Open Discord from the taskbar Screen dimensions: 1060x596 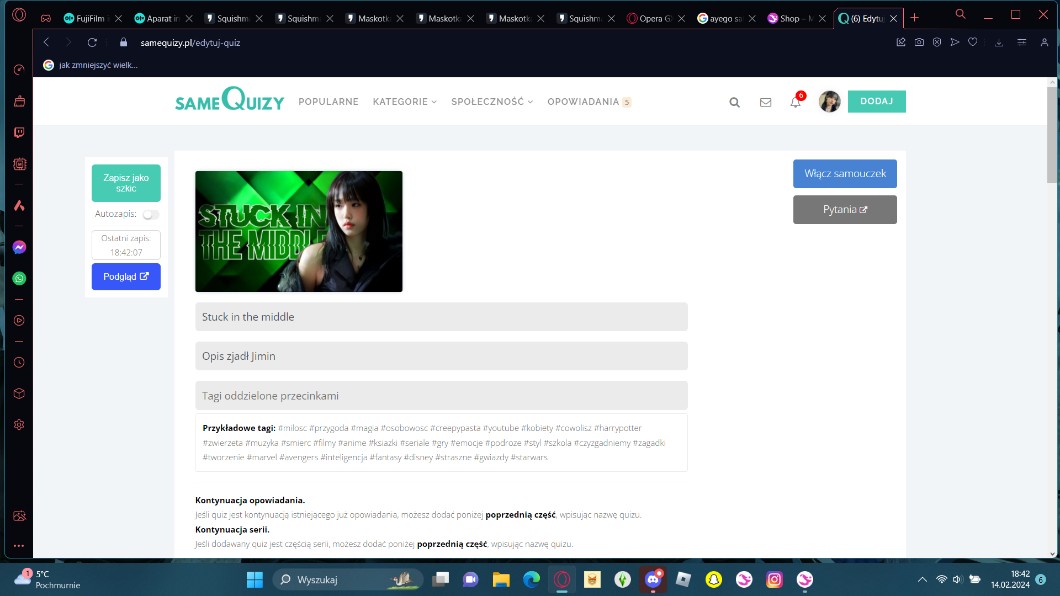[653, 579]
